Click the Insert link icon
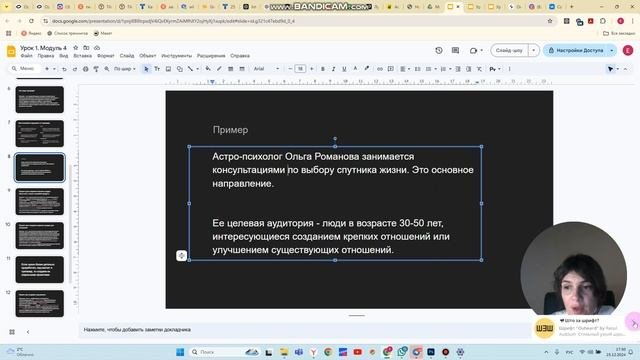The image size is (640, 360). click(380, 69)
